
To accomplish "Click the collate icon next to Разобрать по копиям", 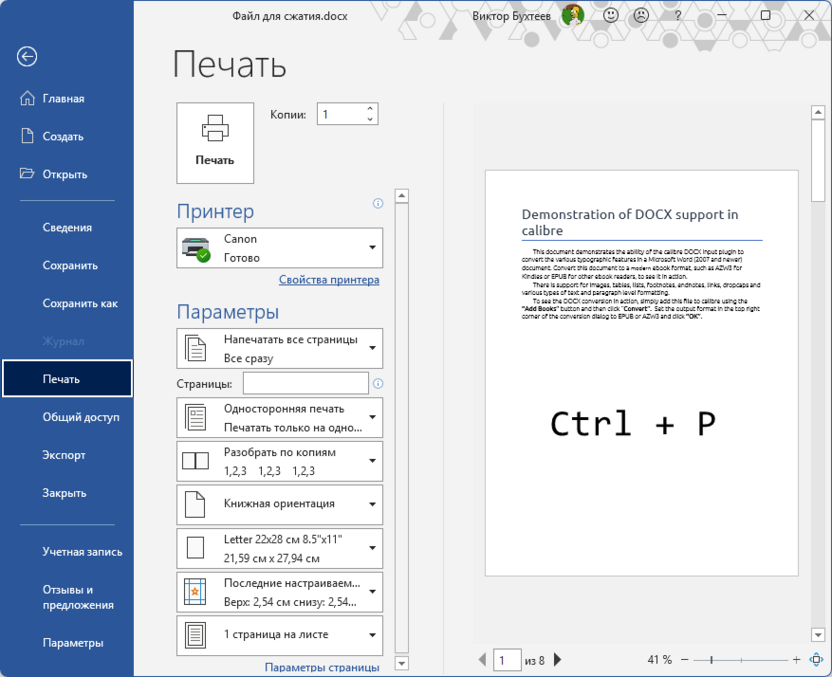I will pos(196,460).
